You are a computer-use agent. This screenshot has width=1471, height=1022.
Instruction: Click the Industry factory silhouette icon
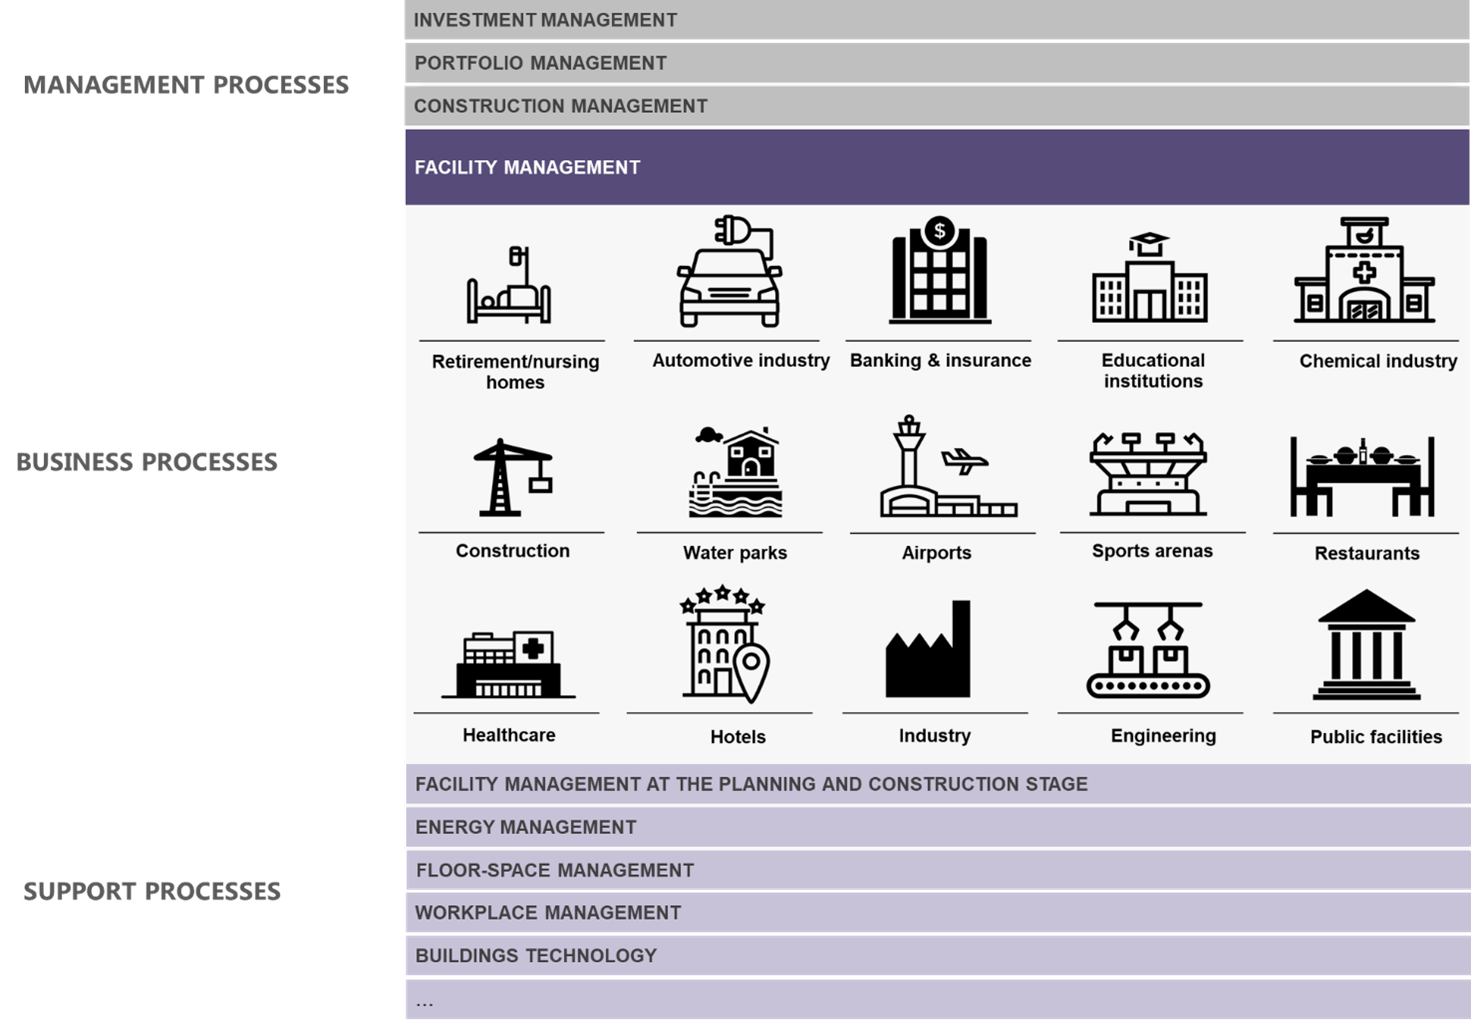click(929, 651)
